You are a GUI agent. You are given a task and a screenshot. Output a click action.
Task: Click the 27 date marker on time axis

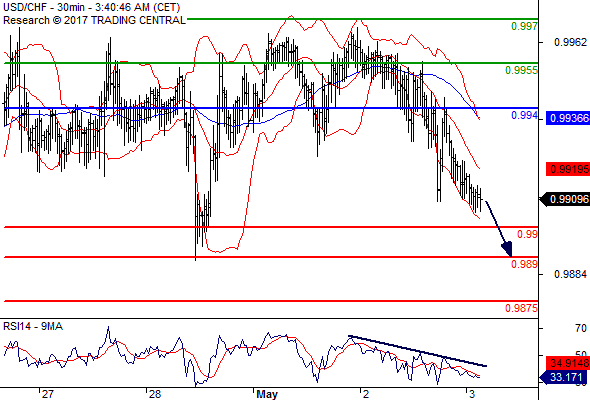point(48,394)
